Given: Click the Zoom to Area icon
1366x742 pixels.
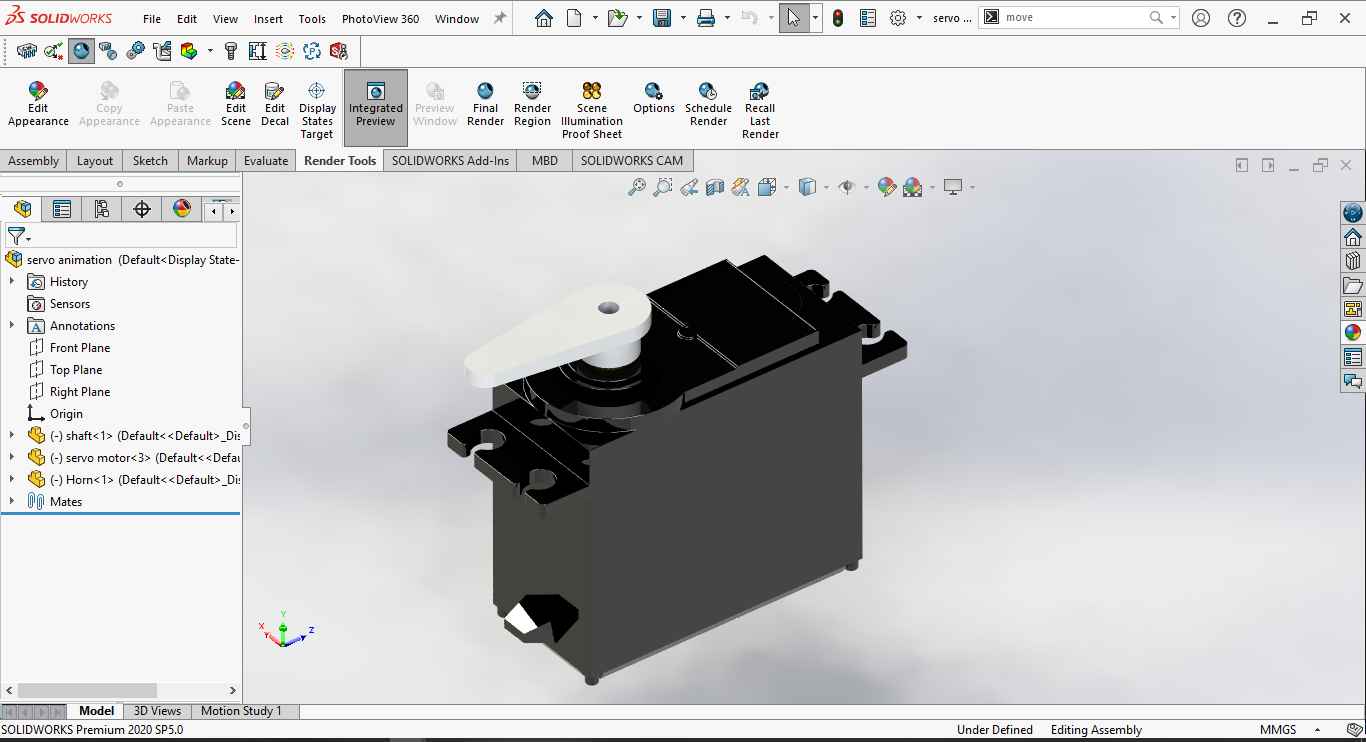Looking at the screenshot, I should click(x=662, y=187).
